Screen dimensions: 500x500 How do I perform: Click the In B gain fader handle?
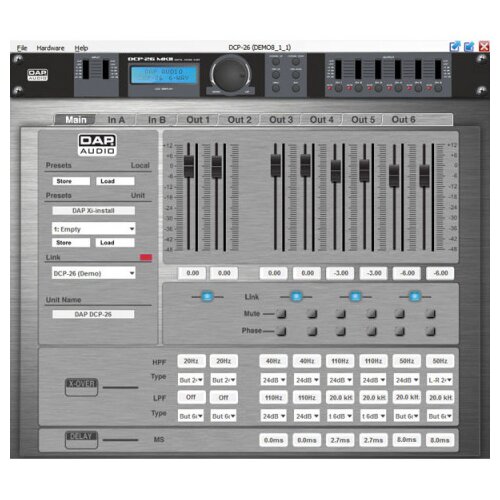(217, 166)
